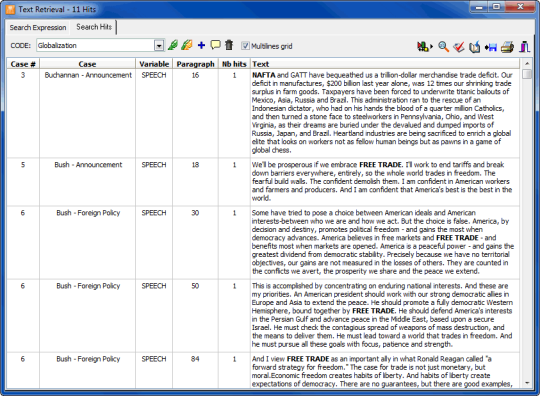
Task: Click the book with blue arrow icon
Action: point(475,46)
